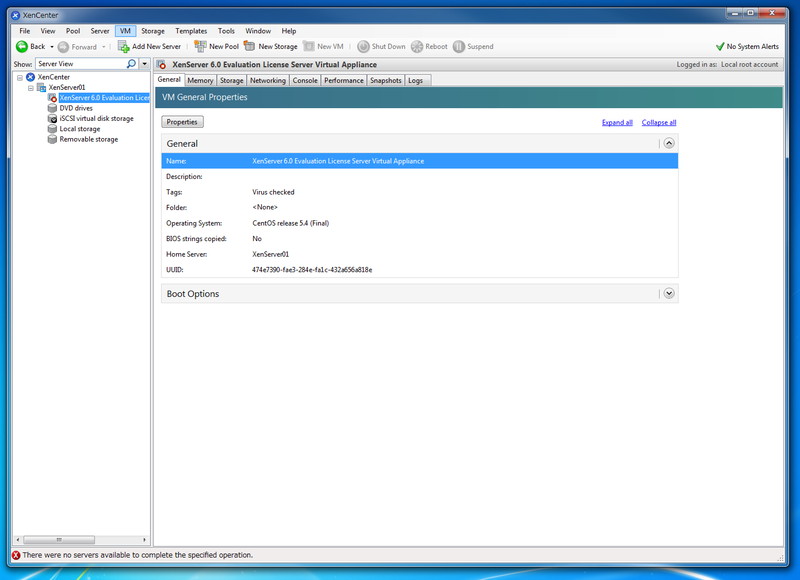Collapse the General properties section chevron

point(669,143)
